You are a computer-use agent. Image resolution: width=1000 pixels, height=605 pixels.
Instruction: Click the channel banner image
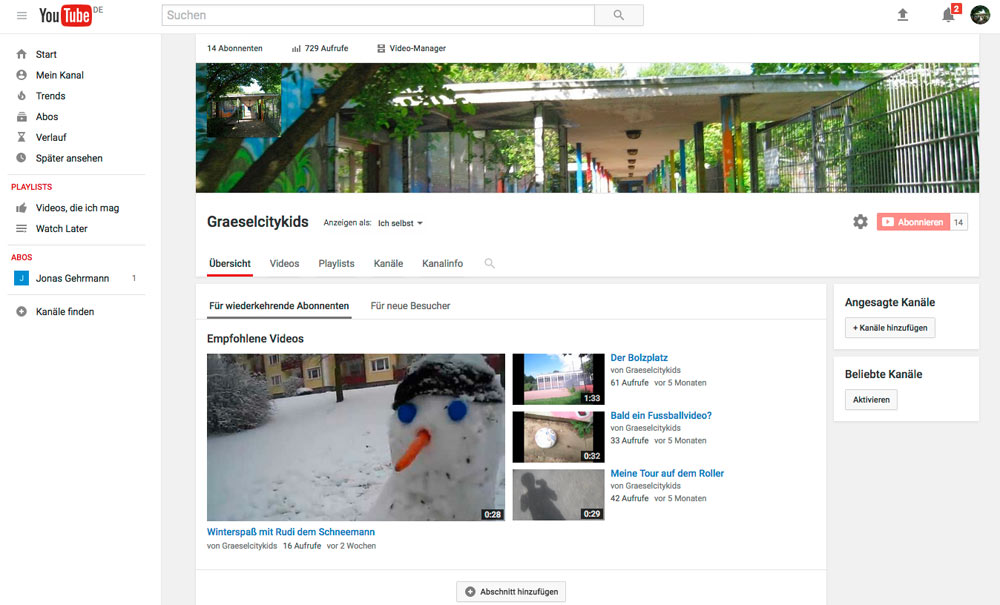click(x=587, y=128)
